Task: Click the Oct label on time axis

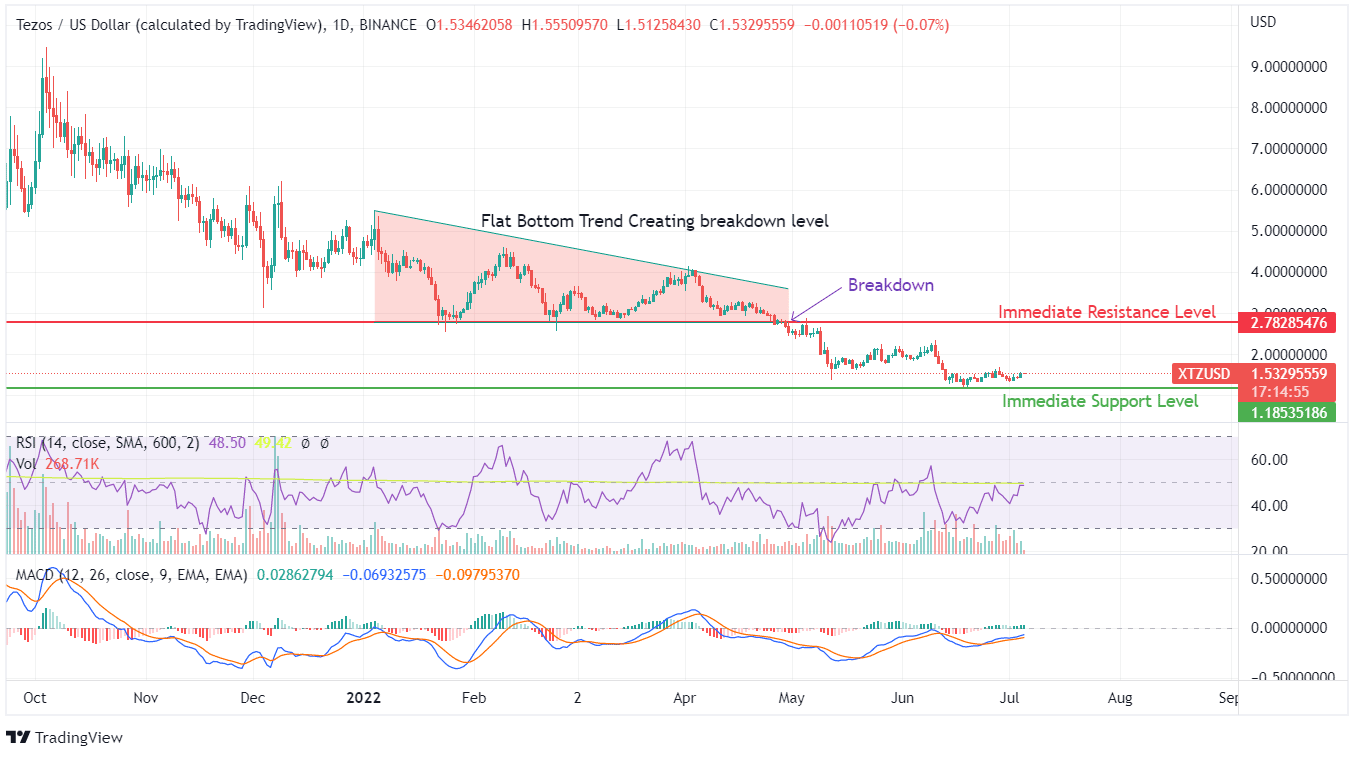Action: [x=34, y=698]
